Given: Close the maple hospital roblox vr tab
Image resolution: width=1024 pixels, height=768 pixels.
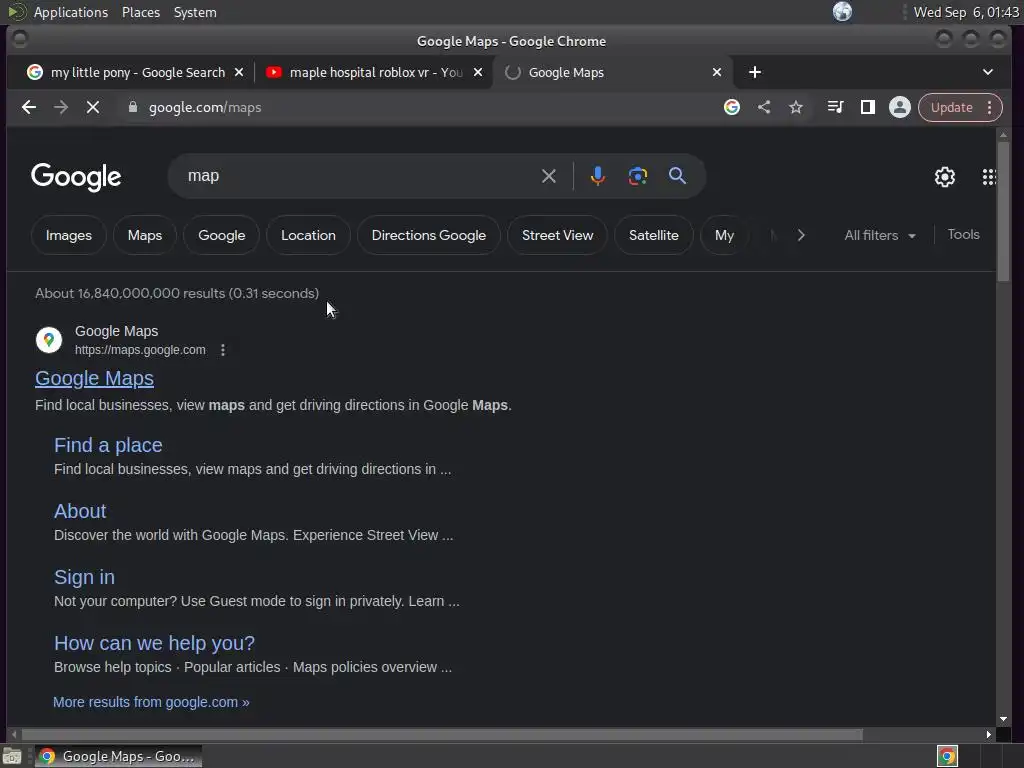Looking at the screenshot, I should pyautogui.click(x=478, y=72).
